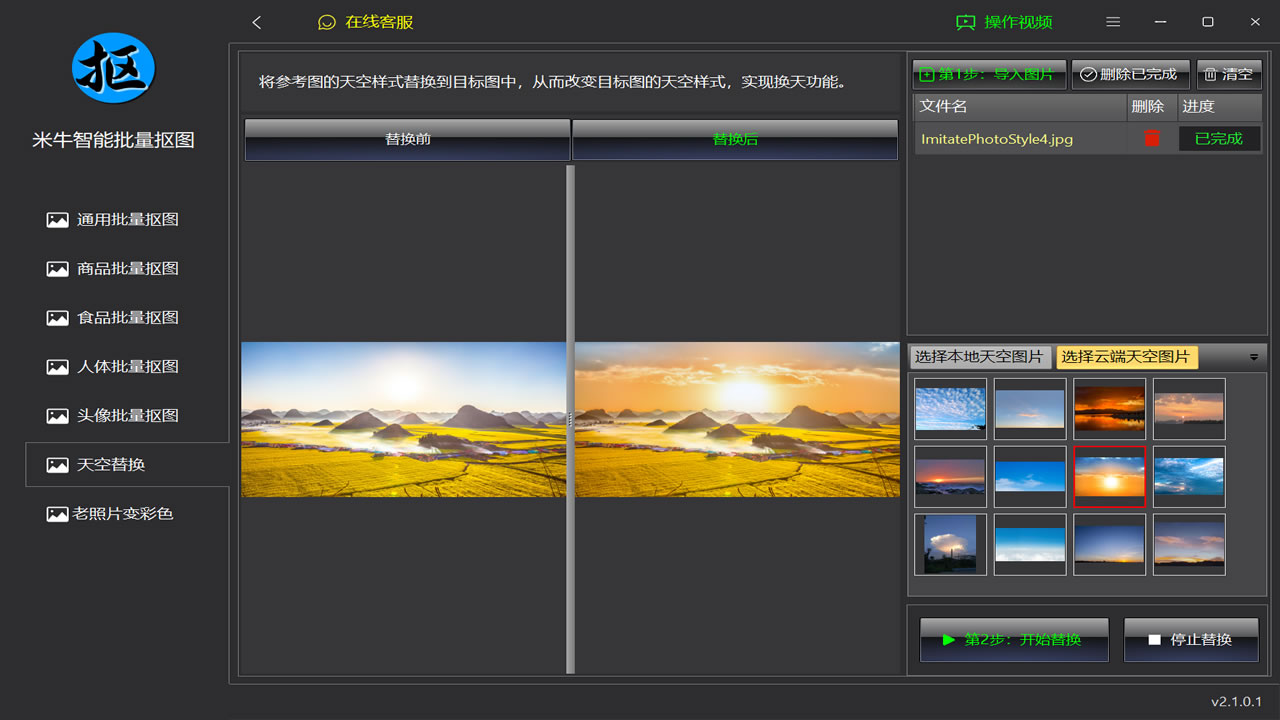The image size is (1280, 720).
Task: Open the hamburger menu in title bar
Action: click(1113, 22)
